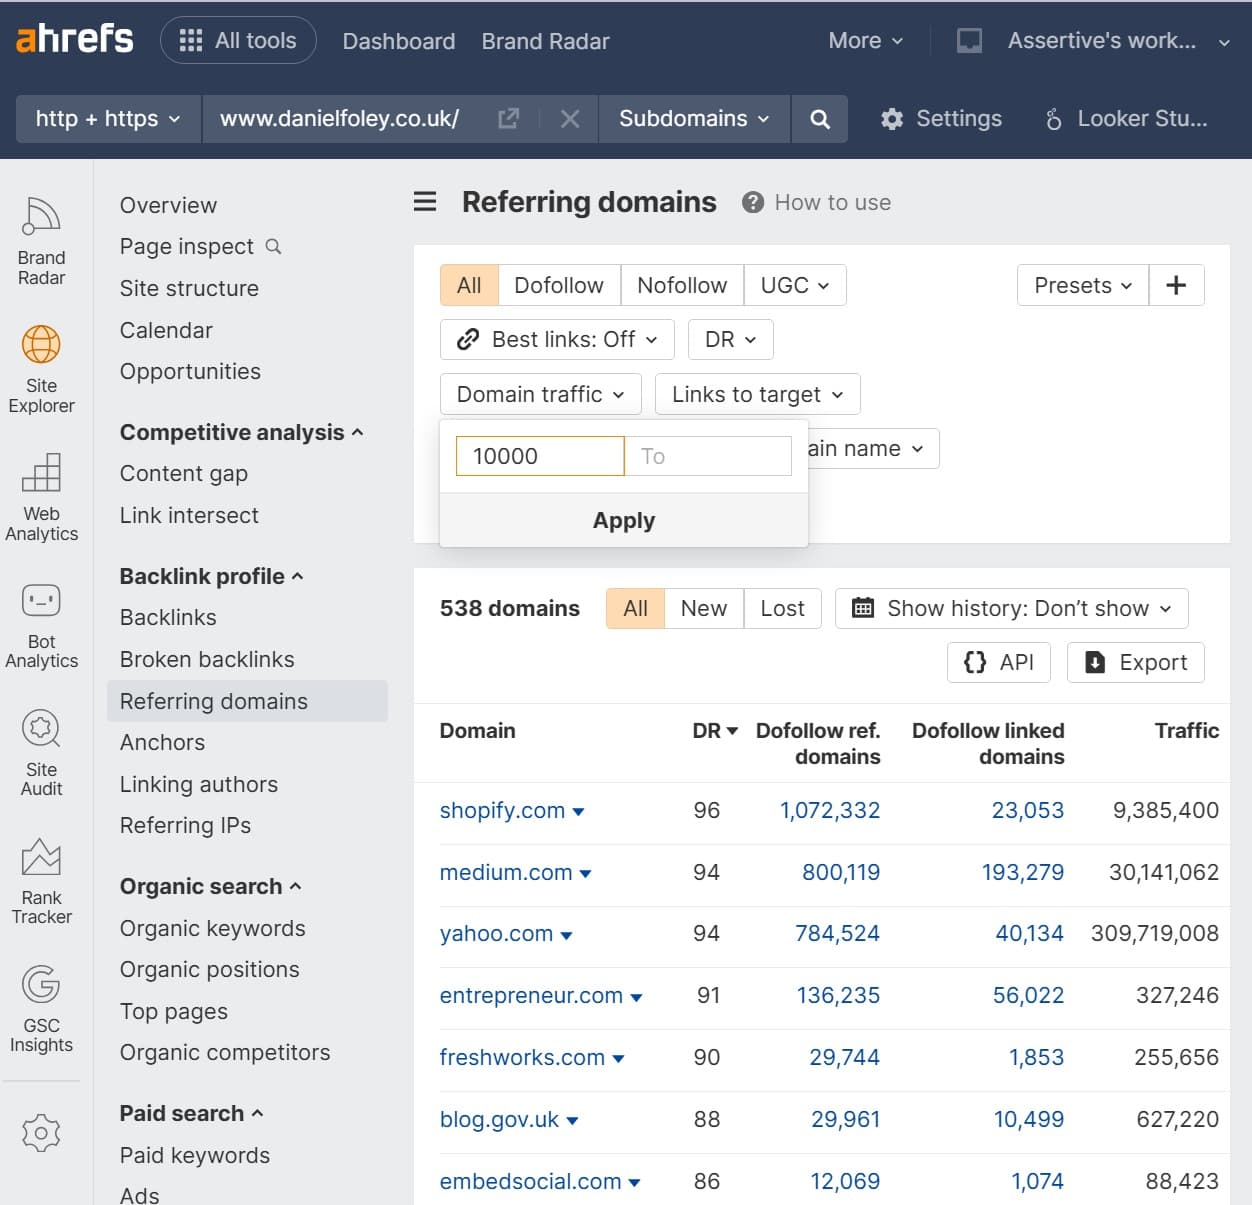Open the Subdomains mode dropdown
The width and height of the screenshot is (1252, 1205).
pos(694,119)
